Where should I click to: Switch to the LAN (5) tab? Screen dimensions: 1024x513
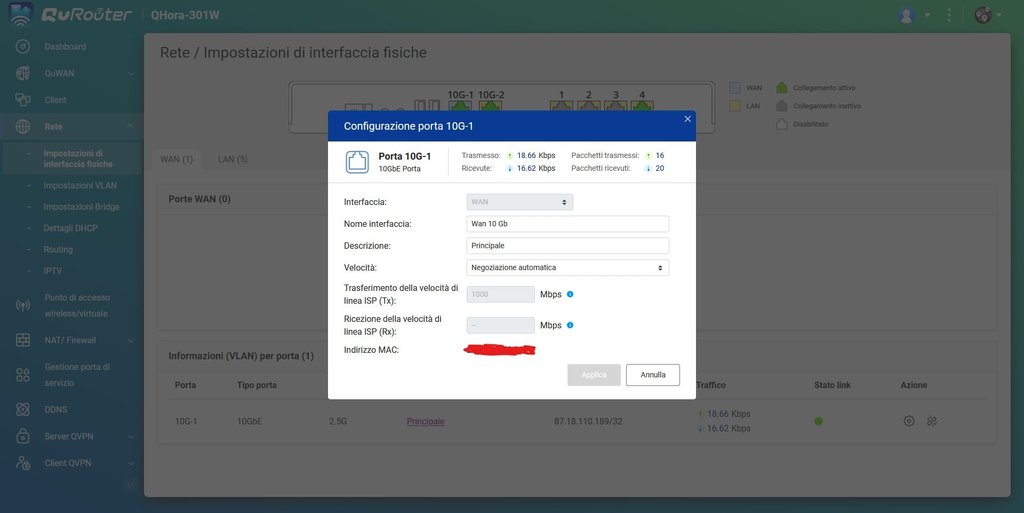(232, 159)
